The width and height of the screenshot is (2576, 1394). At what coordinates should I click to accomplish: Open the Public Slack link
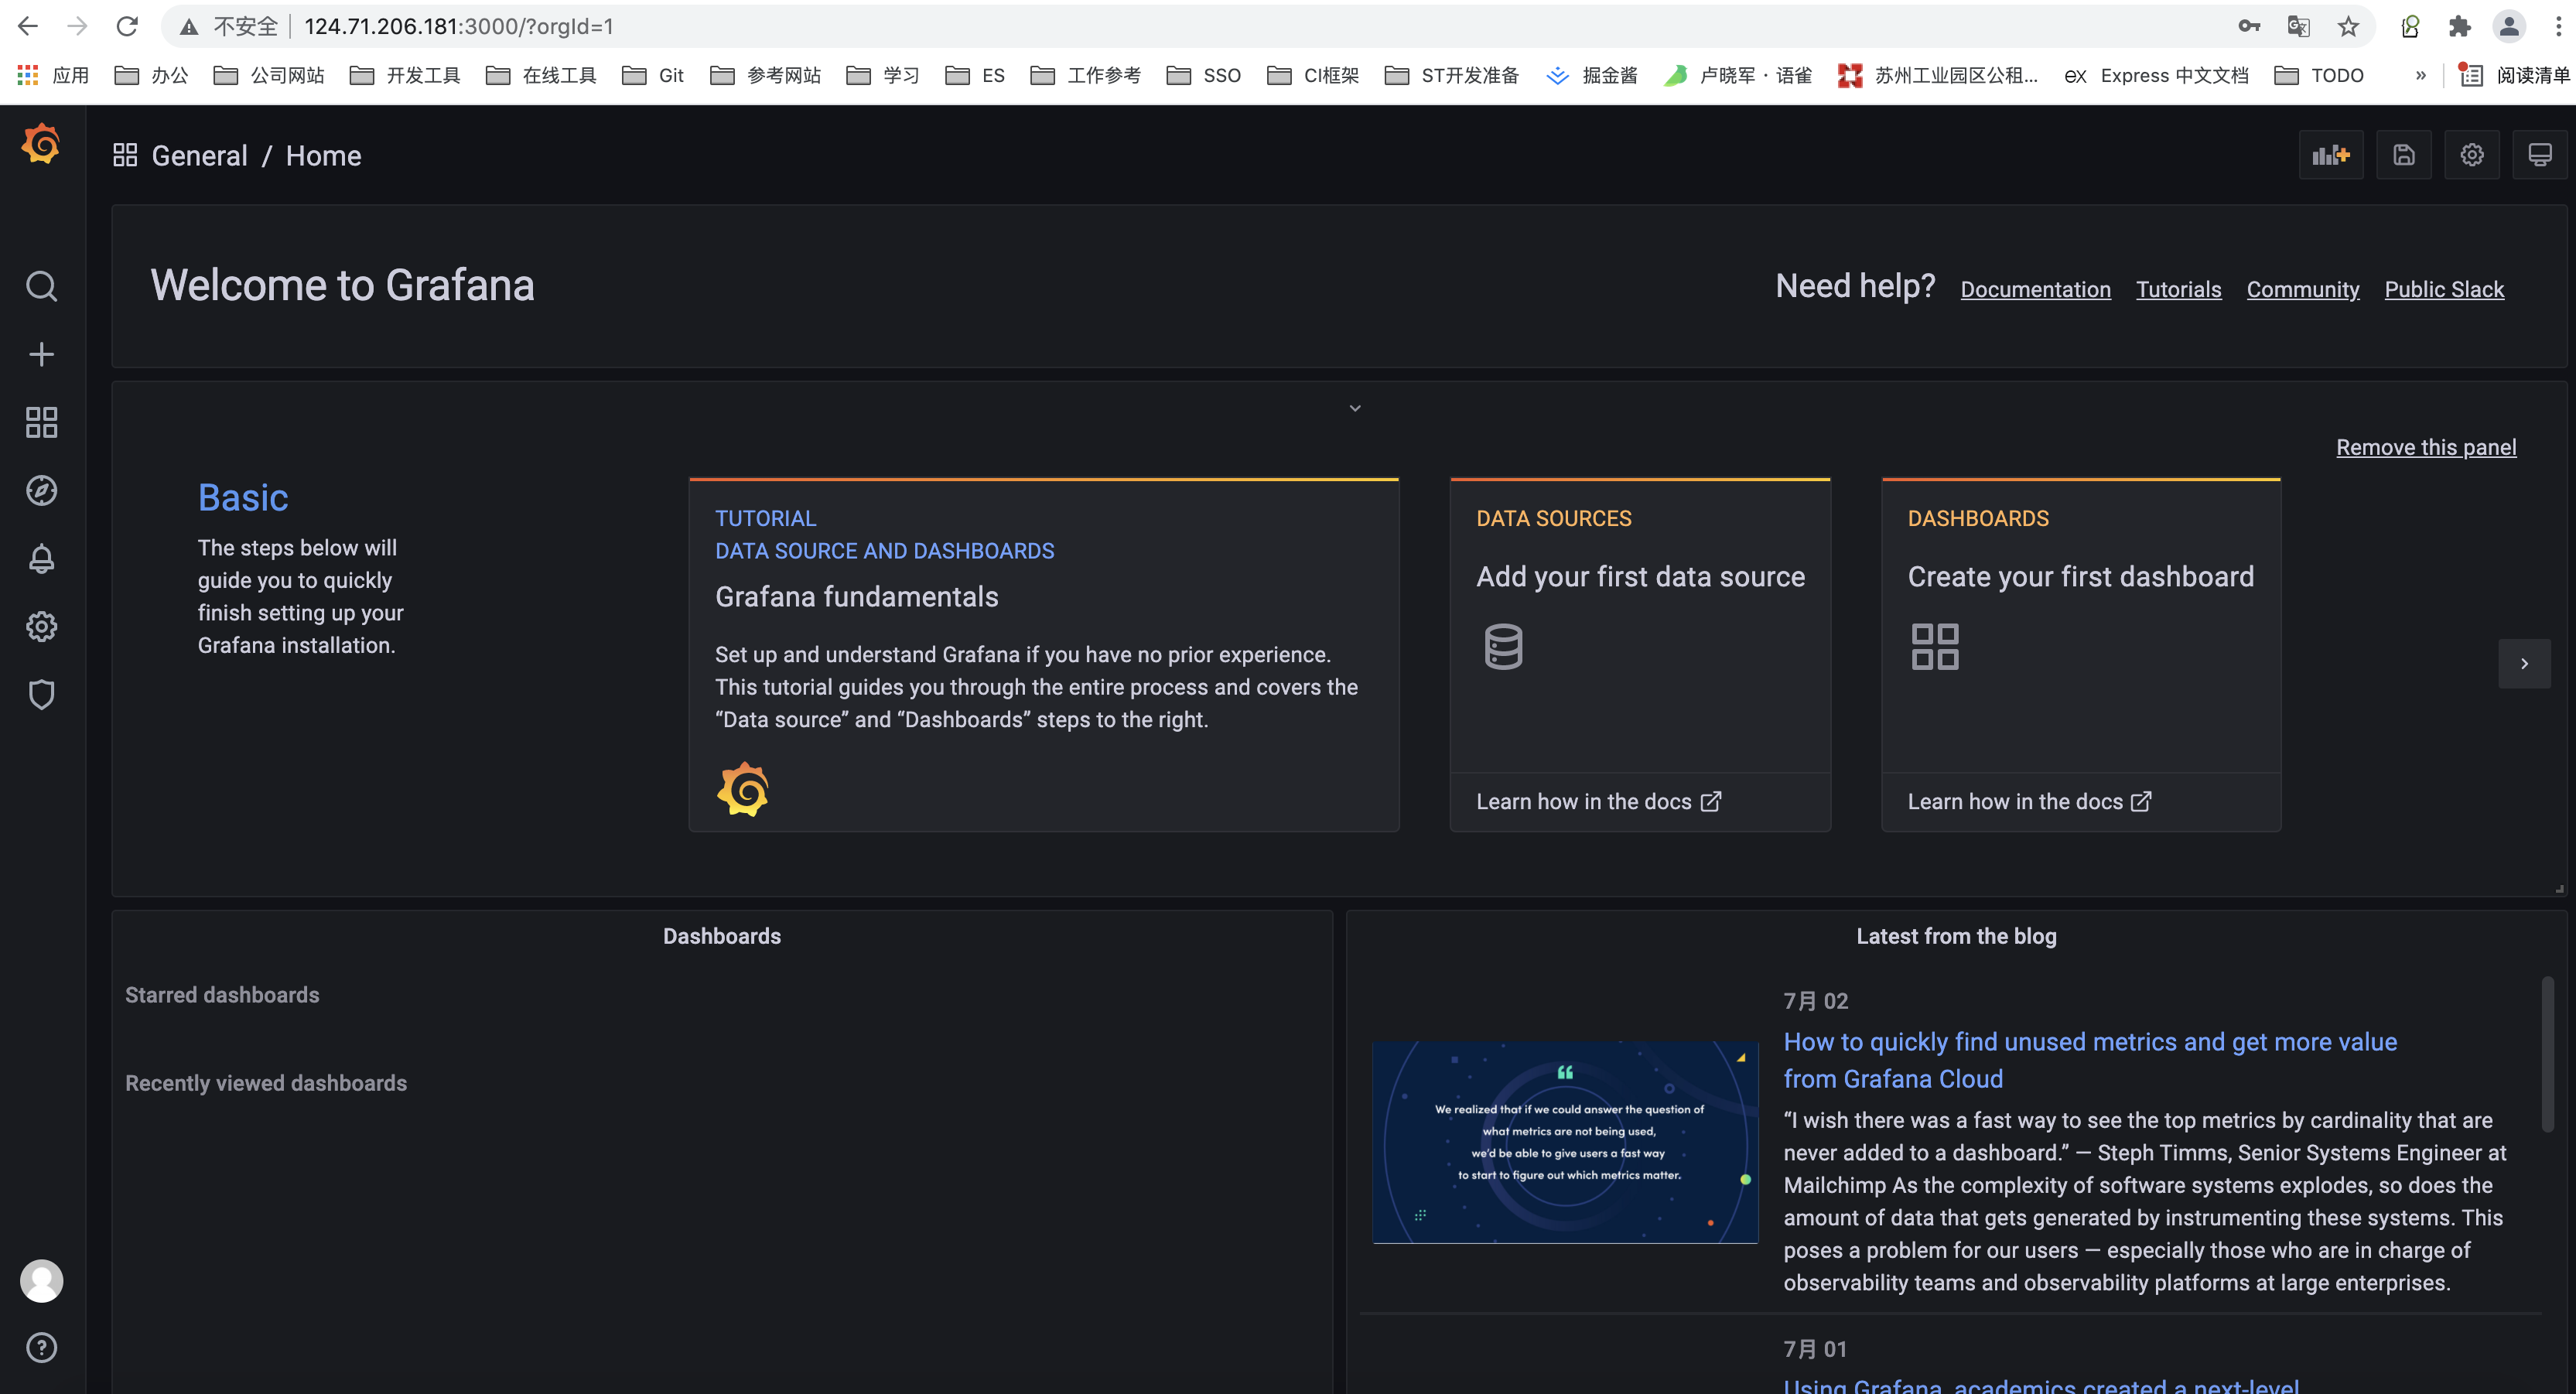click(2444, 289)
